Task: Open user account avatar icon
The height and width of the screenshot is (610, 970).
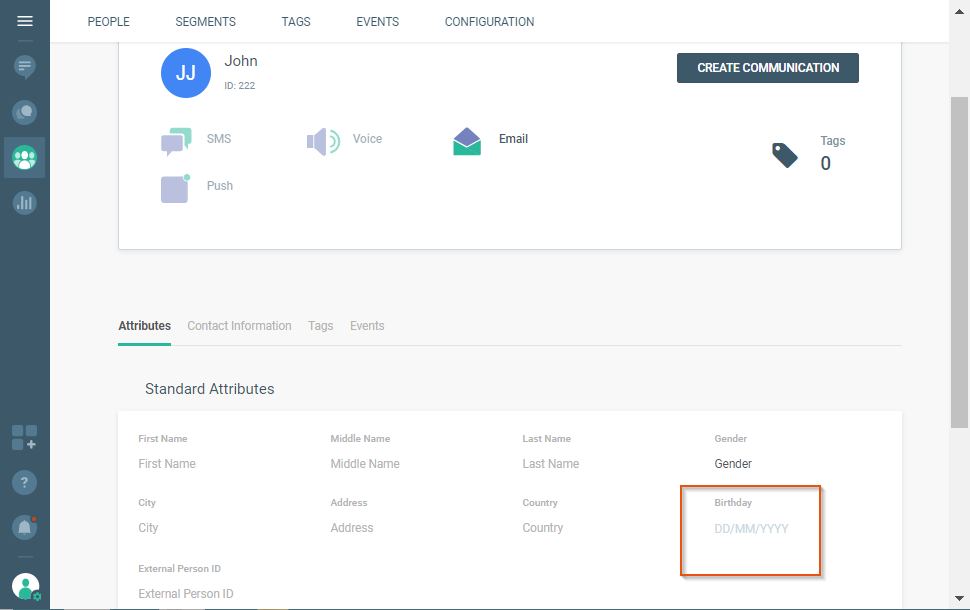Action: point(26,587)
